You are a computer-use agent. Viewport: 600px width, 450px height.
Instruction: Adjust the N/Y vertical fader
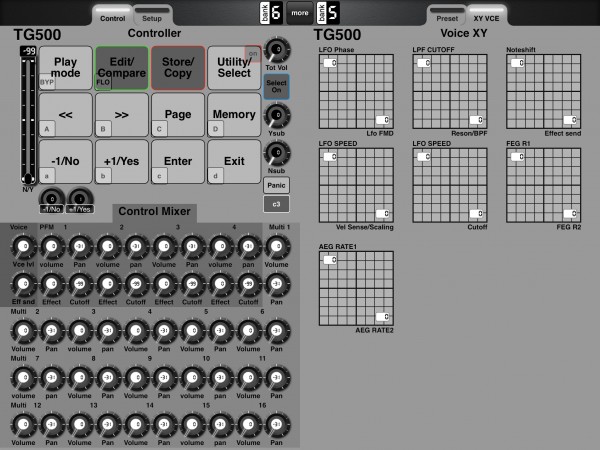click(28, 119)
